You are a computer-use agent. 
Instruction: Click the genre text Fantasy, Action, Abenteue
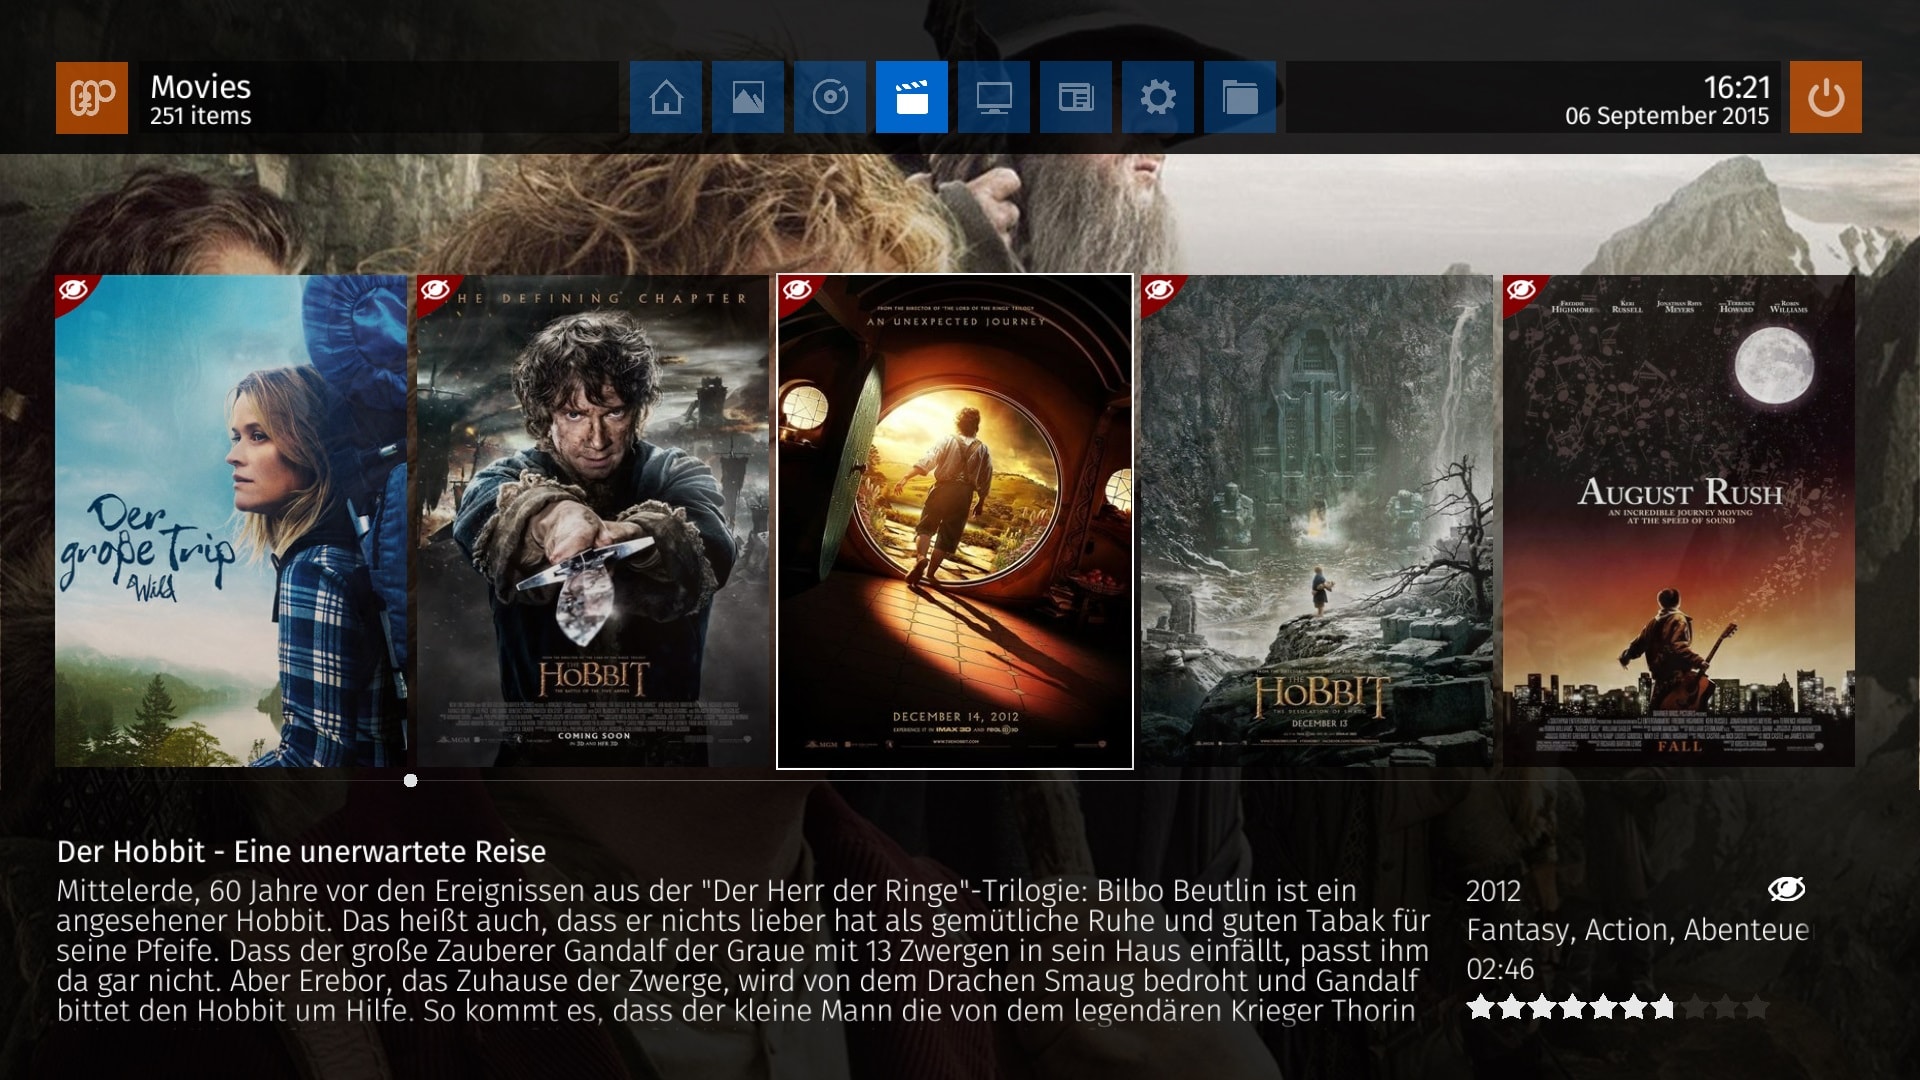click(x=1638, y=930)
